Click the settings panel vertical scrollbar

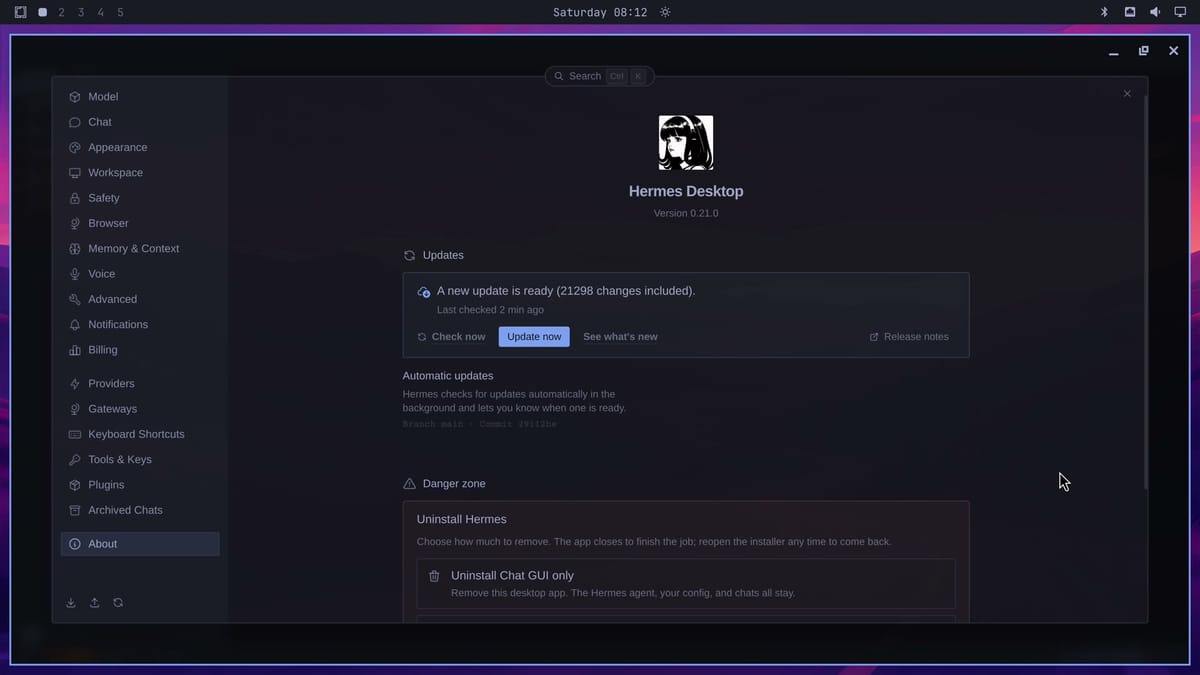(x=1145, y=290)
